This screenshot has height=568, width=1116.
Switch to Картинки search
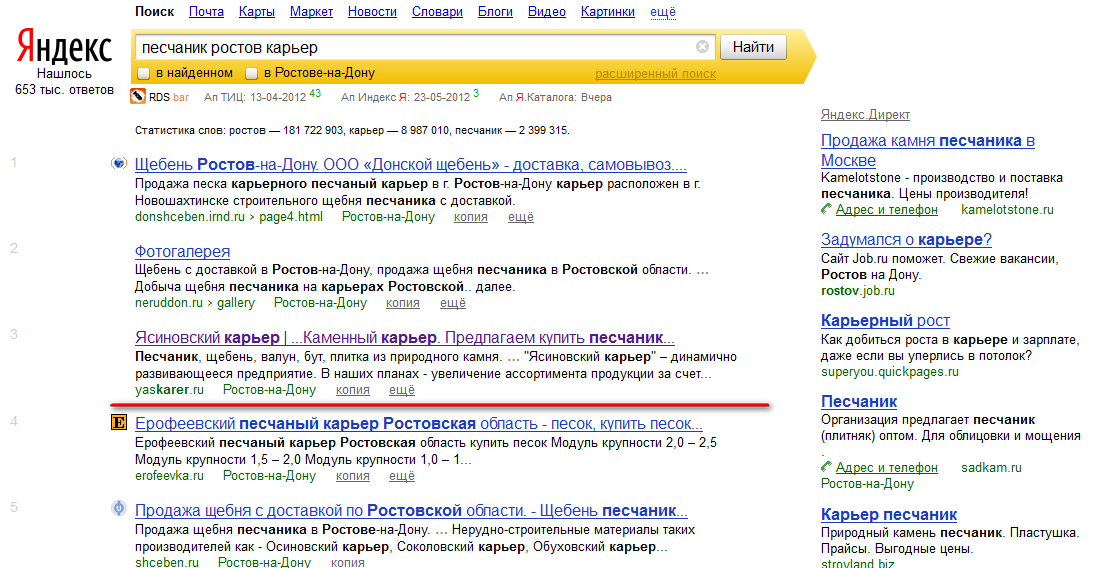608,12
